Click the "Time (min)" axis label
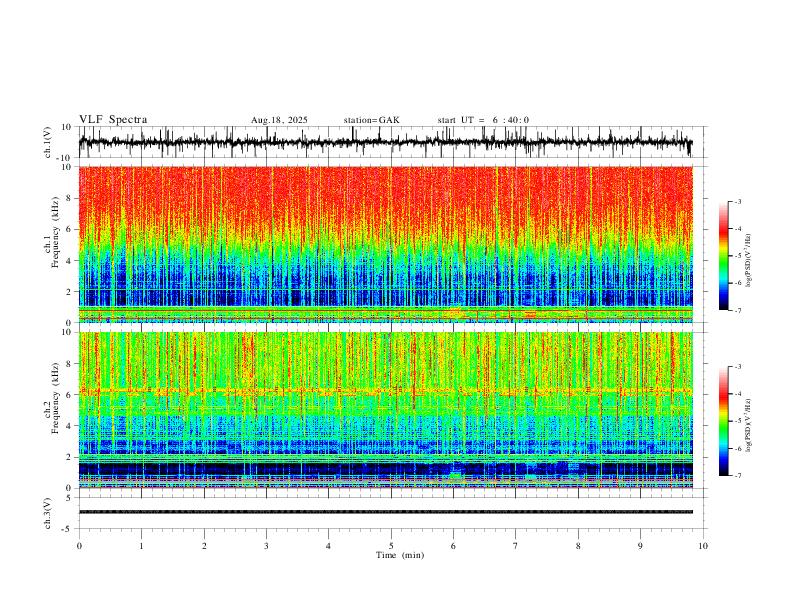Screen dimensions: 792x612 (x=400, y=555)
